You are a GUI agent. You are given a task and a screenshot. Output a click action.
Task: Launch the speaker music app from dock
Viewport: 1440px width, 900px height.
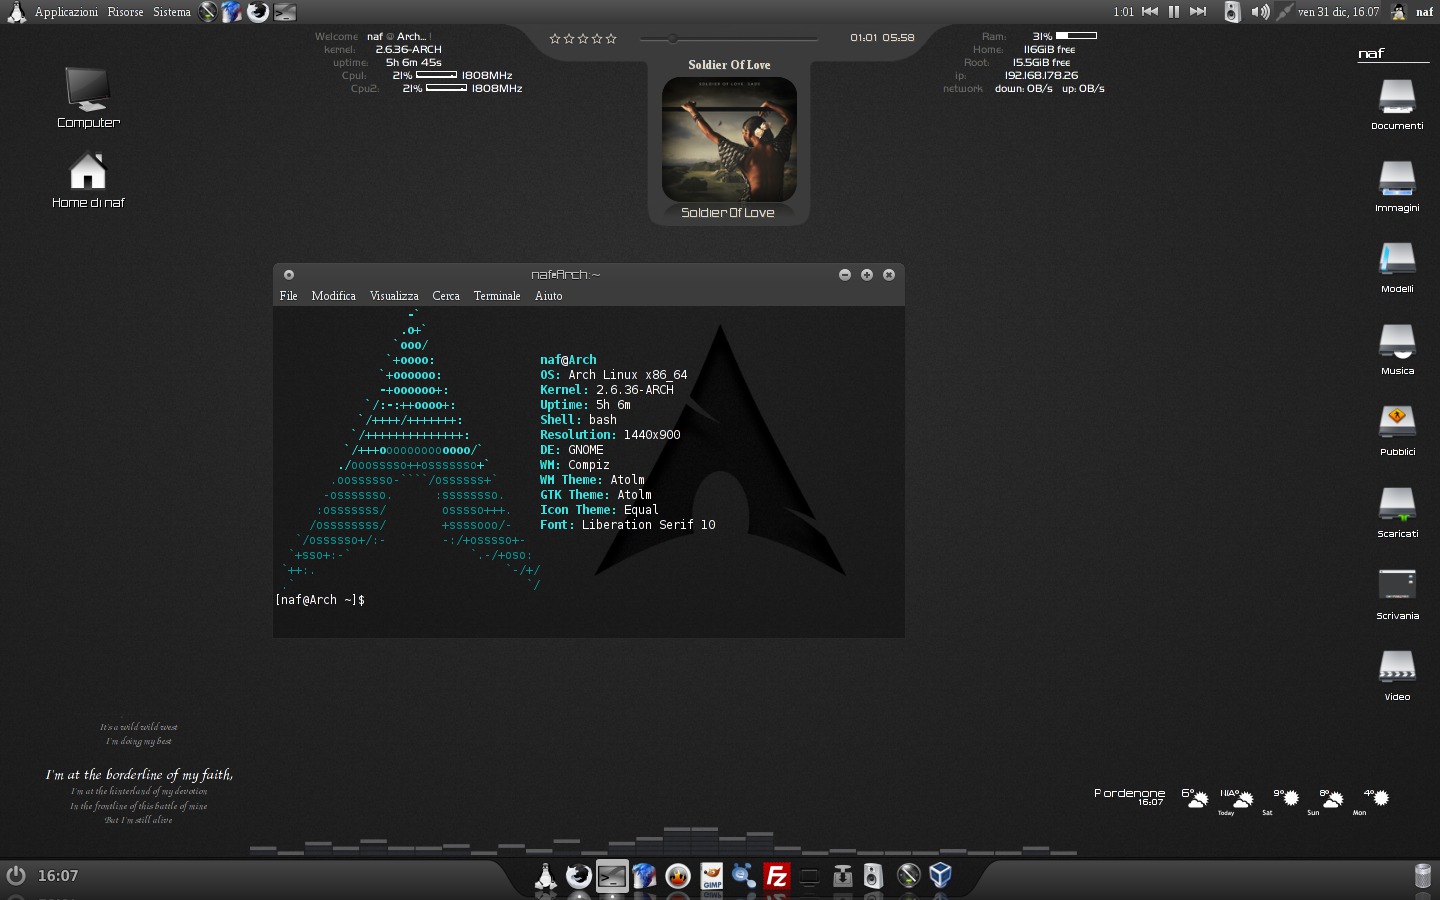click(x=874, y=876)
